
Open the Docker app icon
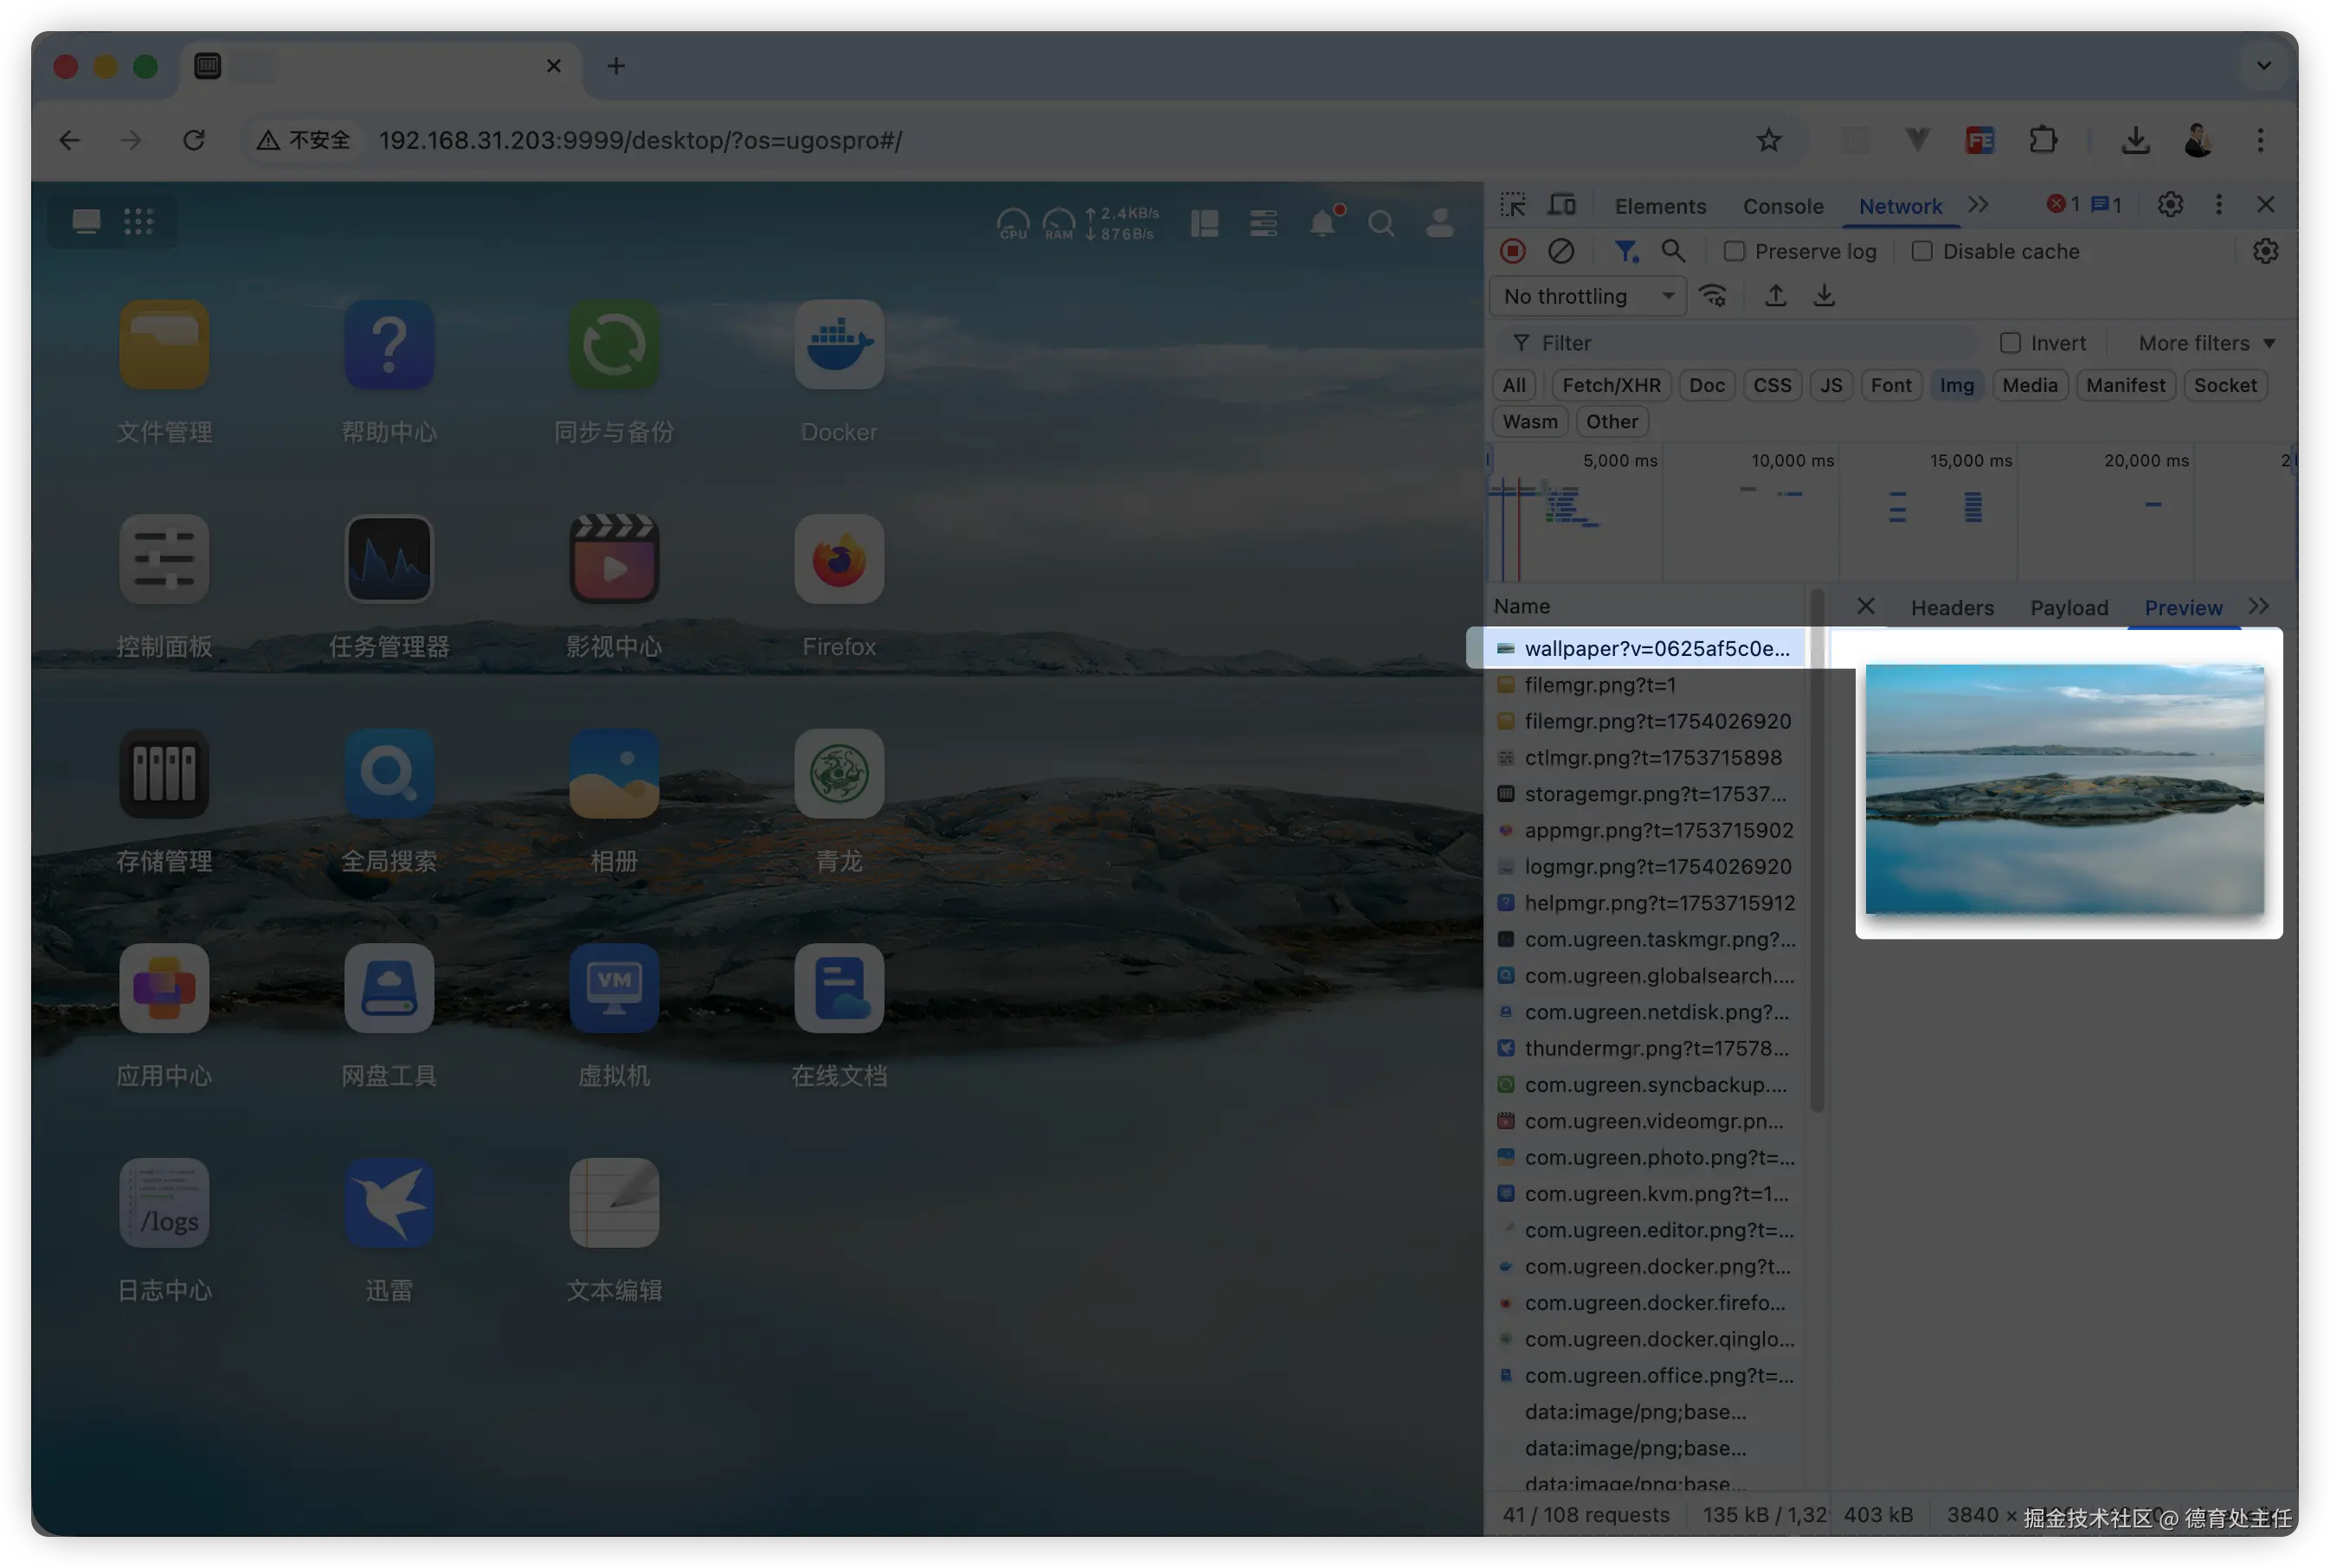[838, 345]
